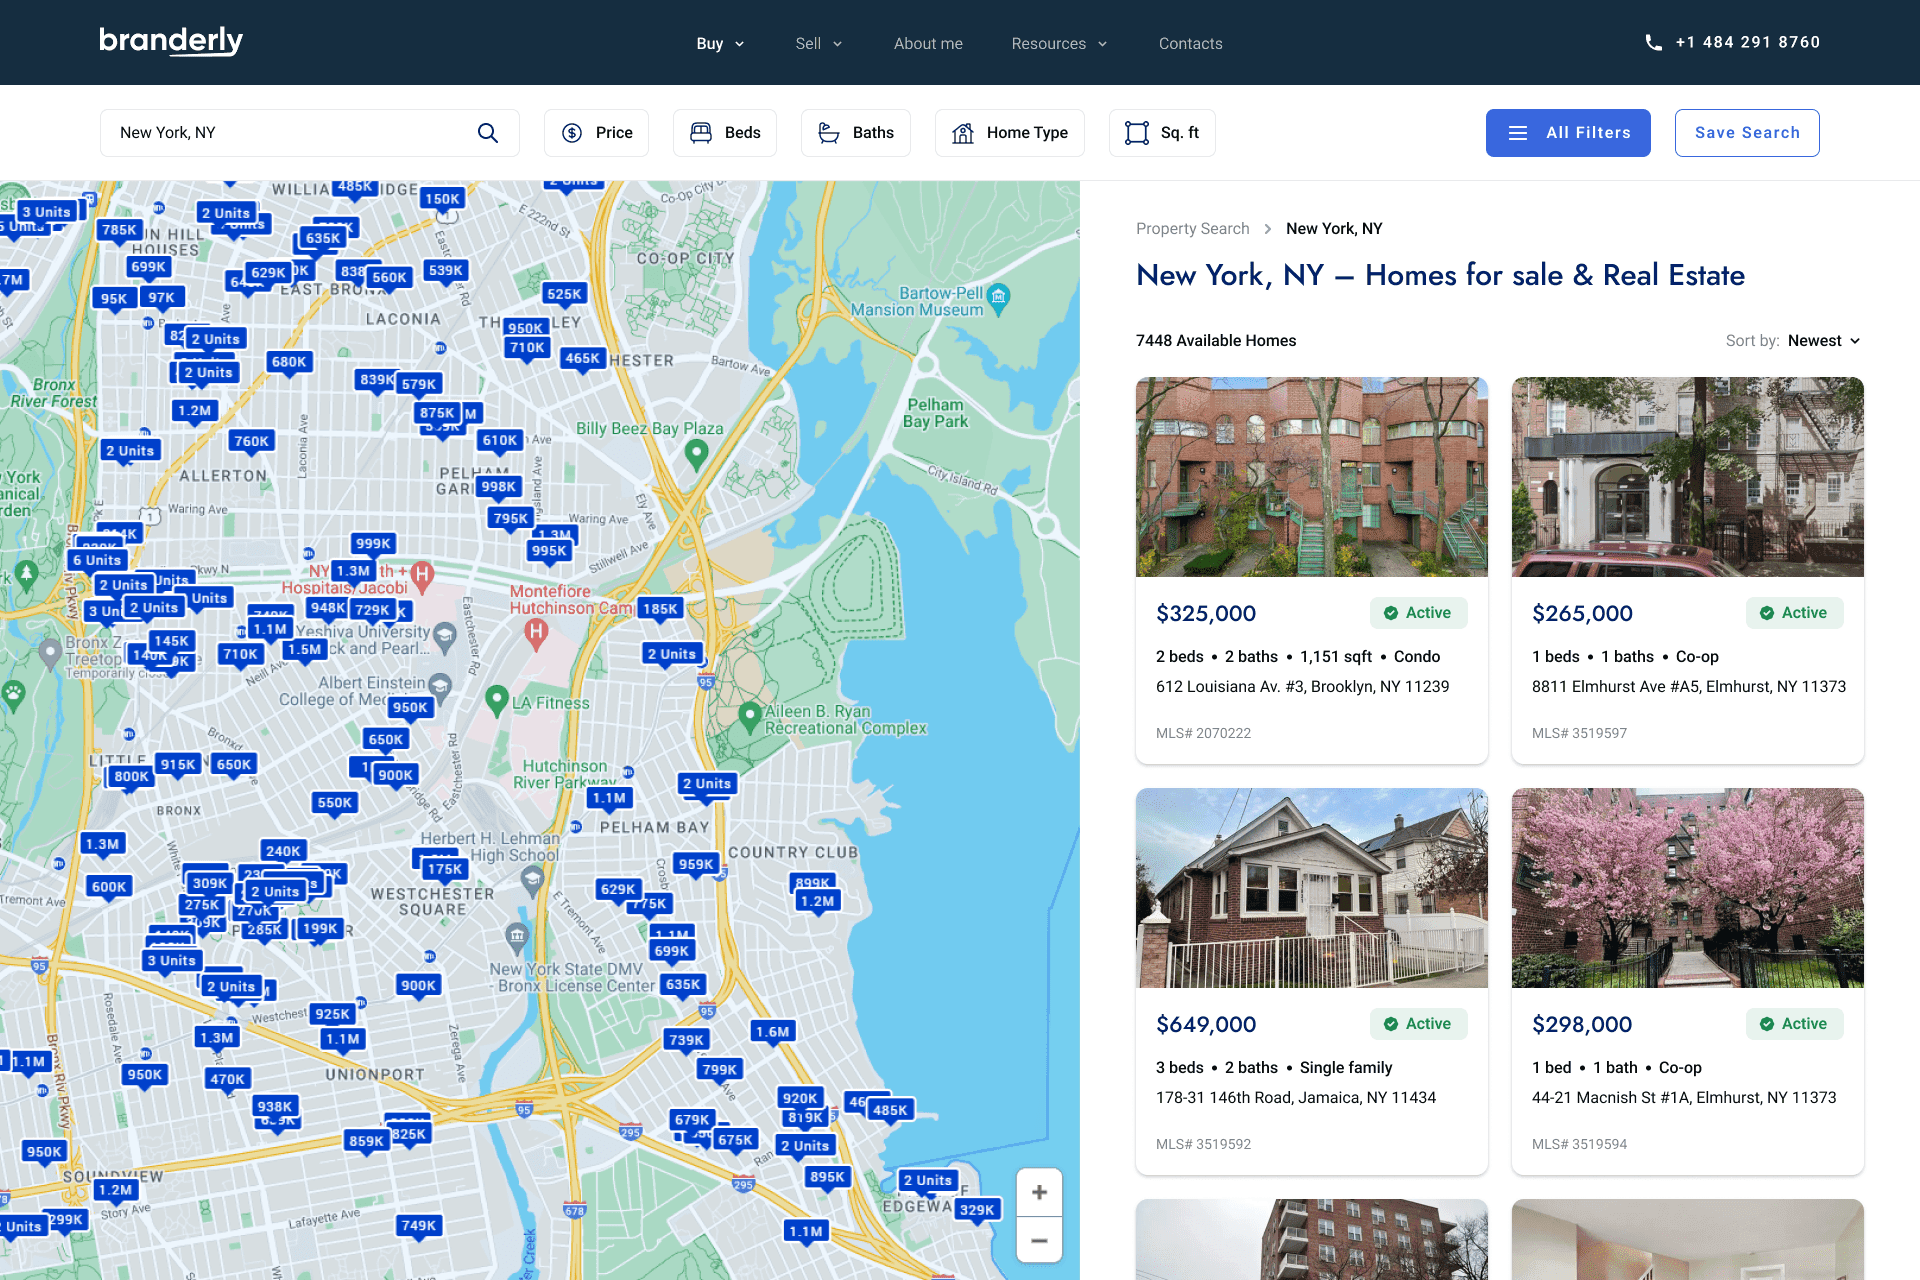This screenshot has width=1920, height=1280.
Task: Select the 7448 Available Homes count
Action: pos(1216,341)
